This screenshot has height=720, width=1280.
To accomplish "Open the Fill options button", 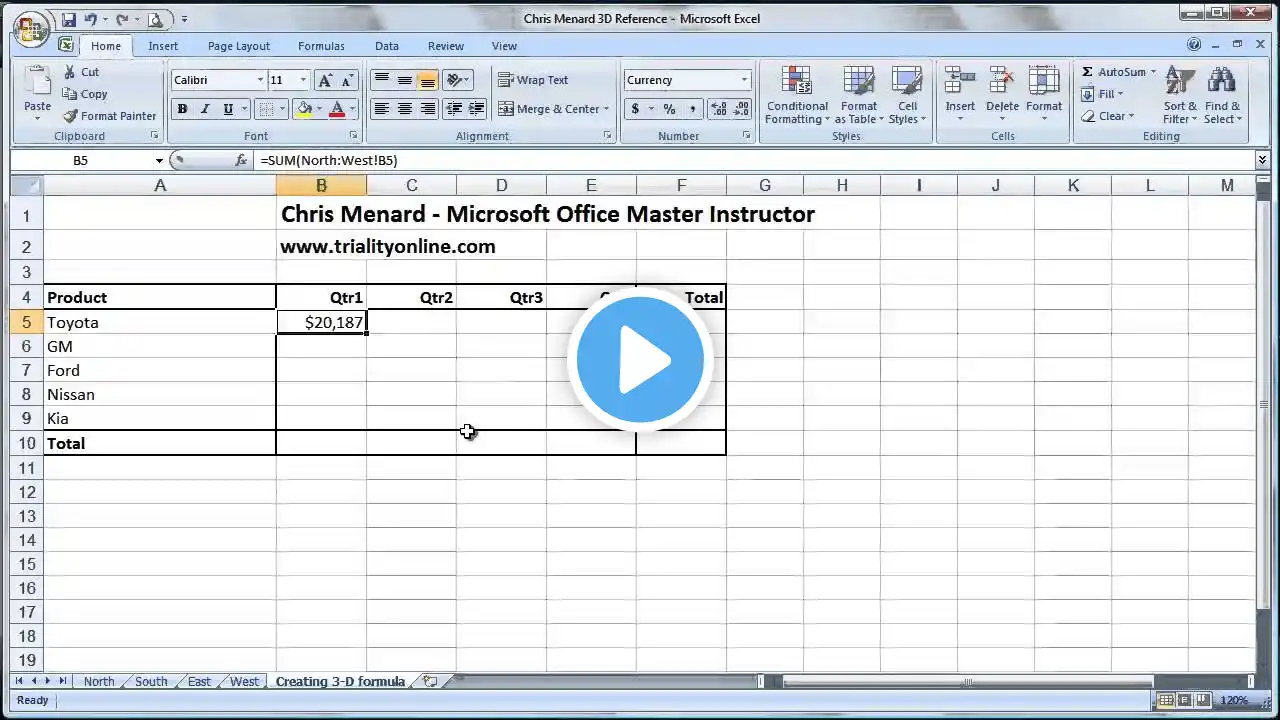I will (1103, 94).
